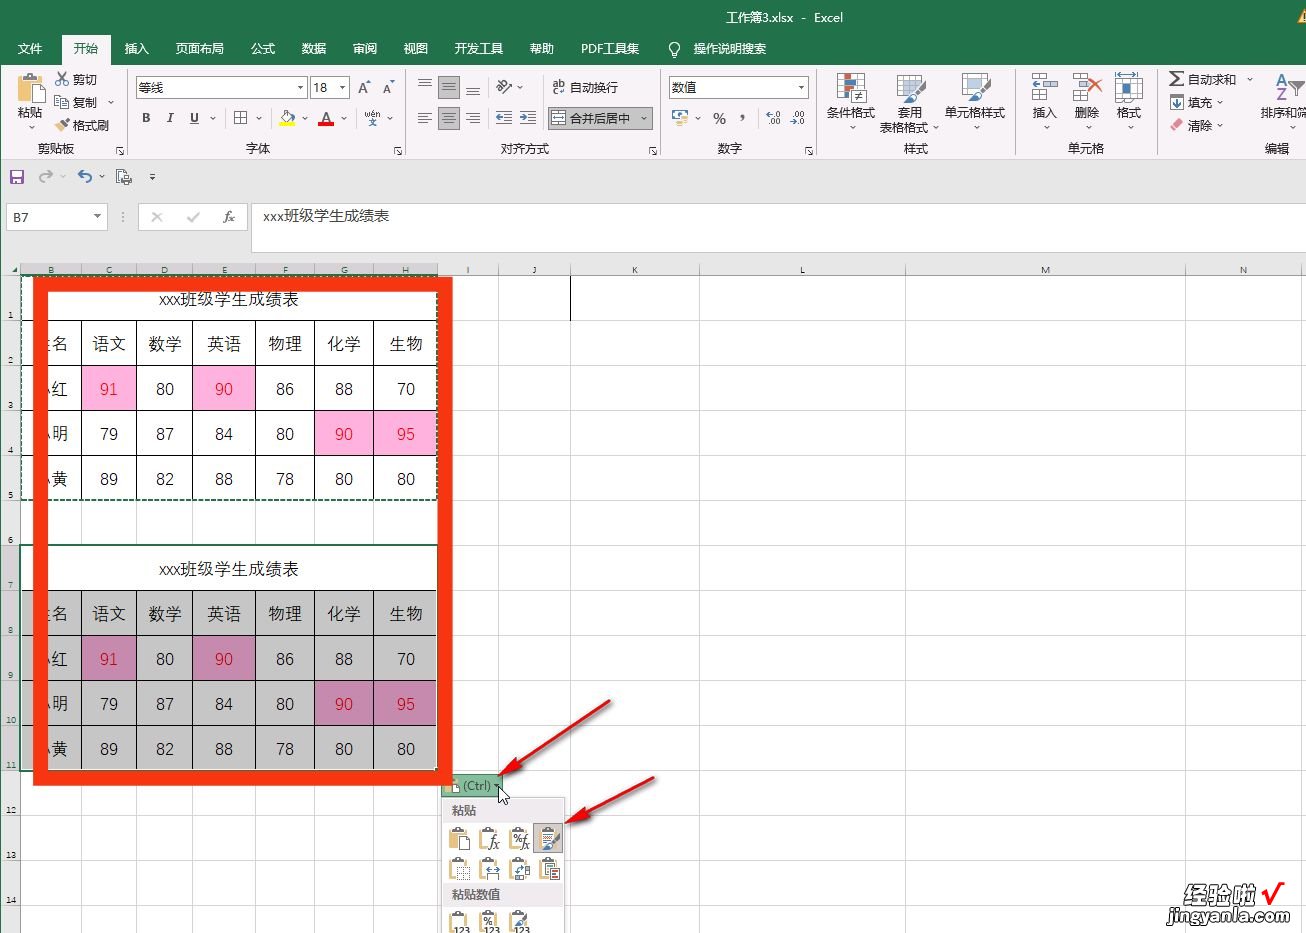Screen dimensions: 1306x933
Task: Switch to the Insert (插入) tab
Action: 136,49
